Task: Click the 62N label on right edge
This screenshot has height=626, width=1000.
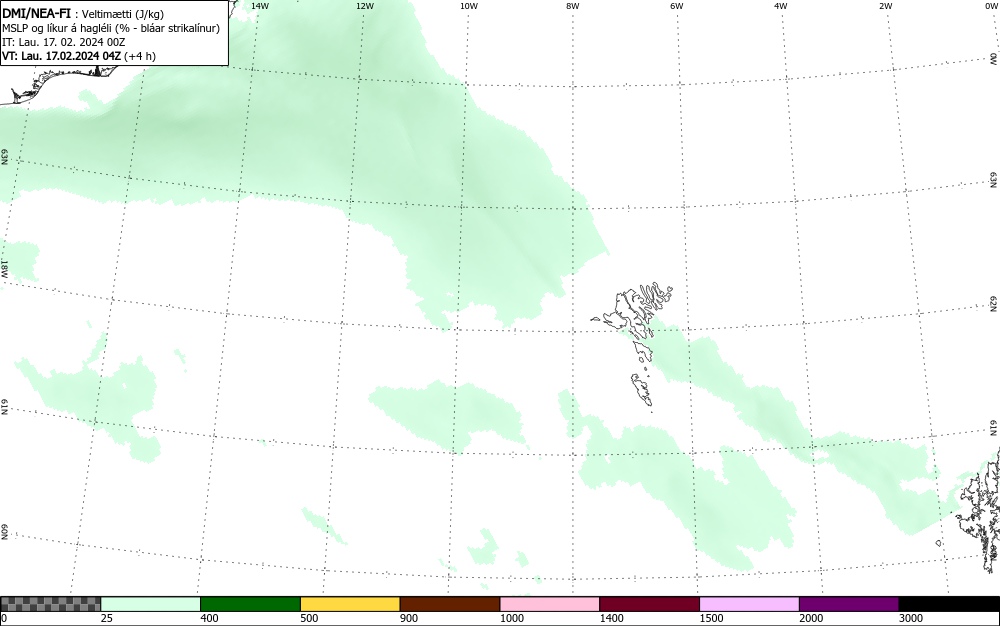Action: 994,303
